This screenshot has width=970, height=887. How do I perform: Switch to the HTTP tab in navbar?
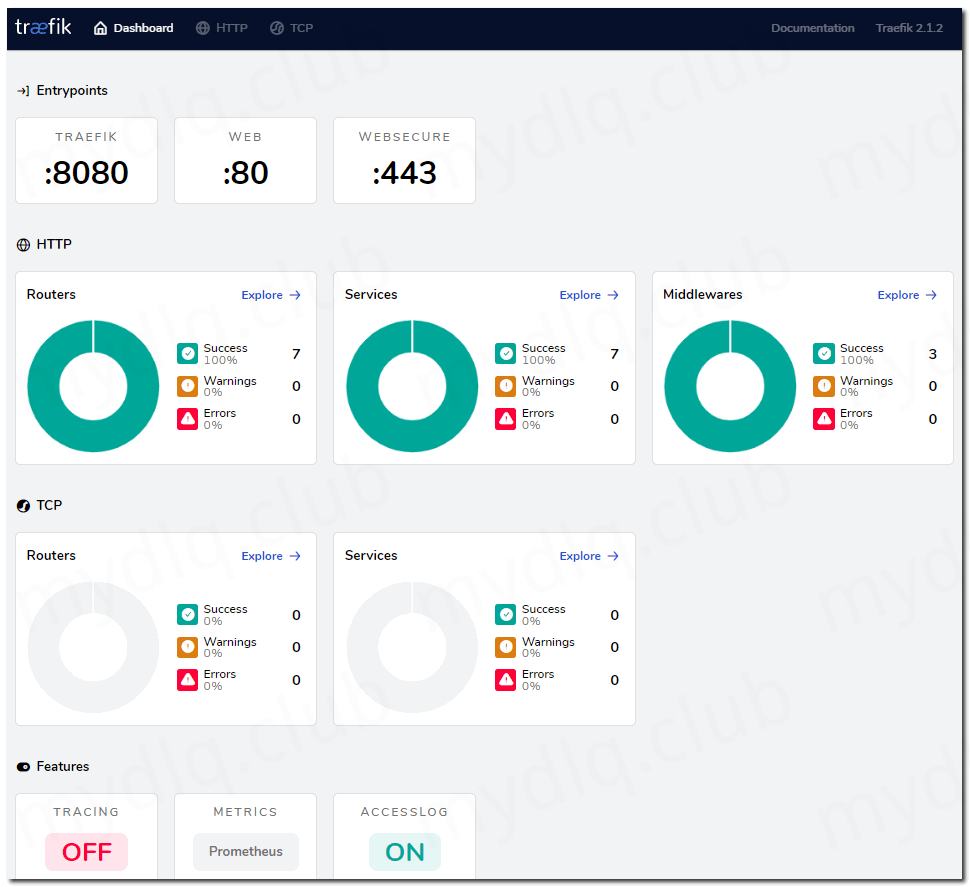222,28
